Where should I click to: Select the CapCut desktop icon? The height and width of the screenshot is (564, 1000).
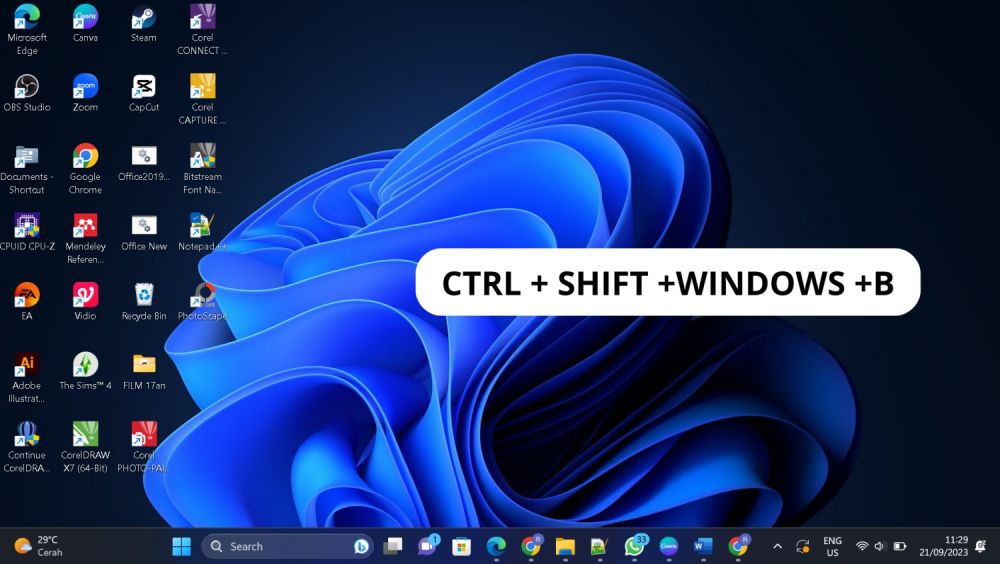click(x=143, y=93)
